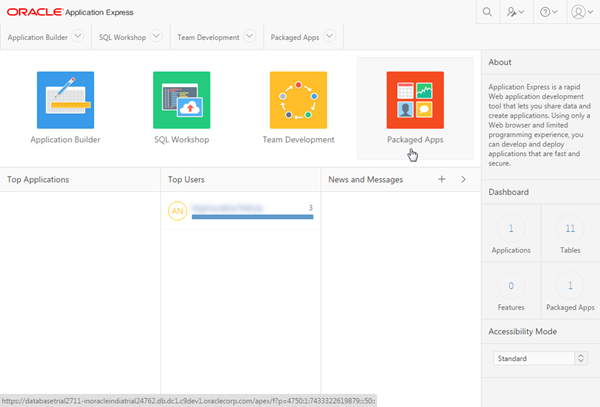Screen dimensions: 600x407
Task: Click the SQL Workshop tile icon
Action: pos(182,100)
